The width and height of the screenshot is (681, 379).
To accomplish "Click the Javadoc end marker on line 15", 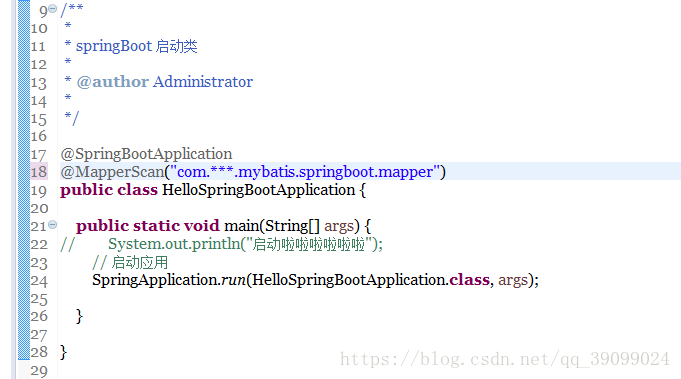I will click(x=72, y=118).
